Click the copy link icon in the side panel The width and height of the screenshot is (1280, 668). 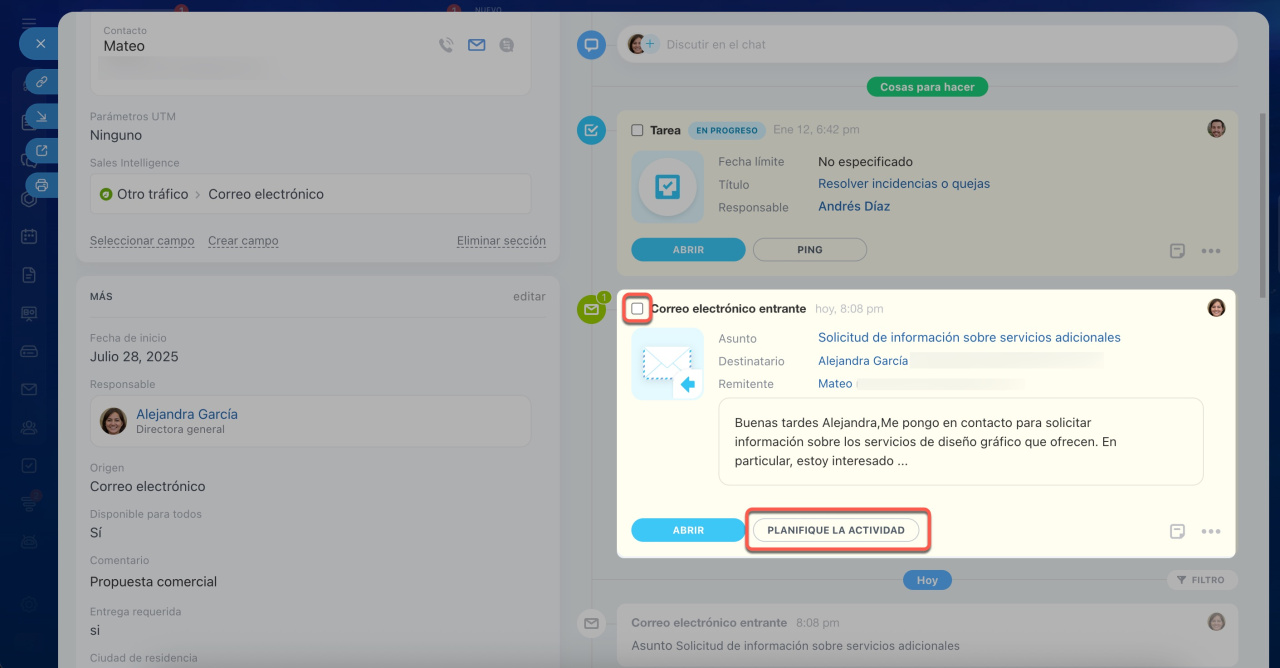click(x=42, y=82)
